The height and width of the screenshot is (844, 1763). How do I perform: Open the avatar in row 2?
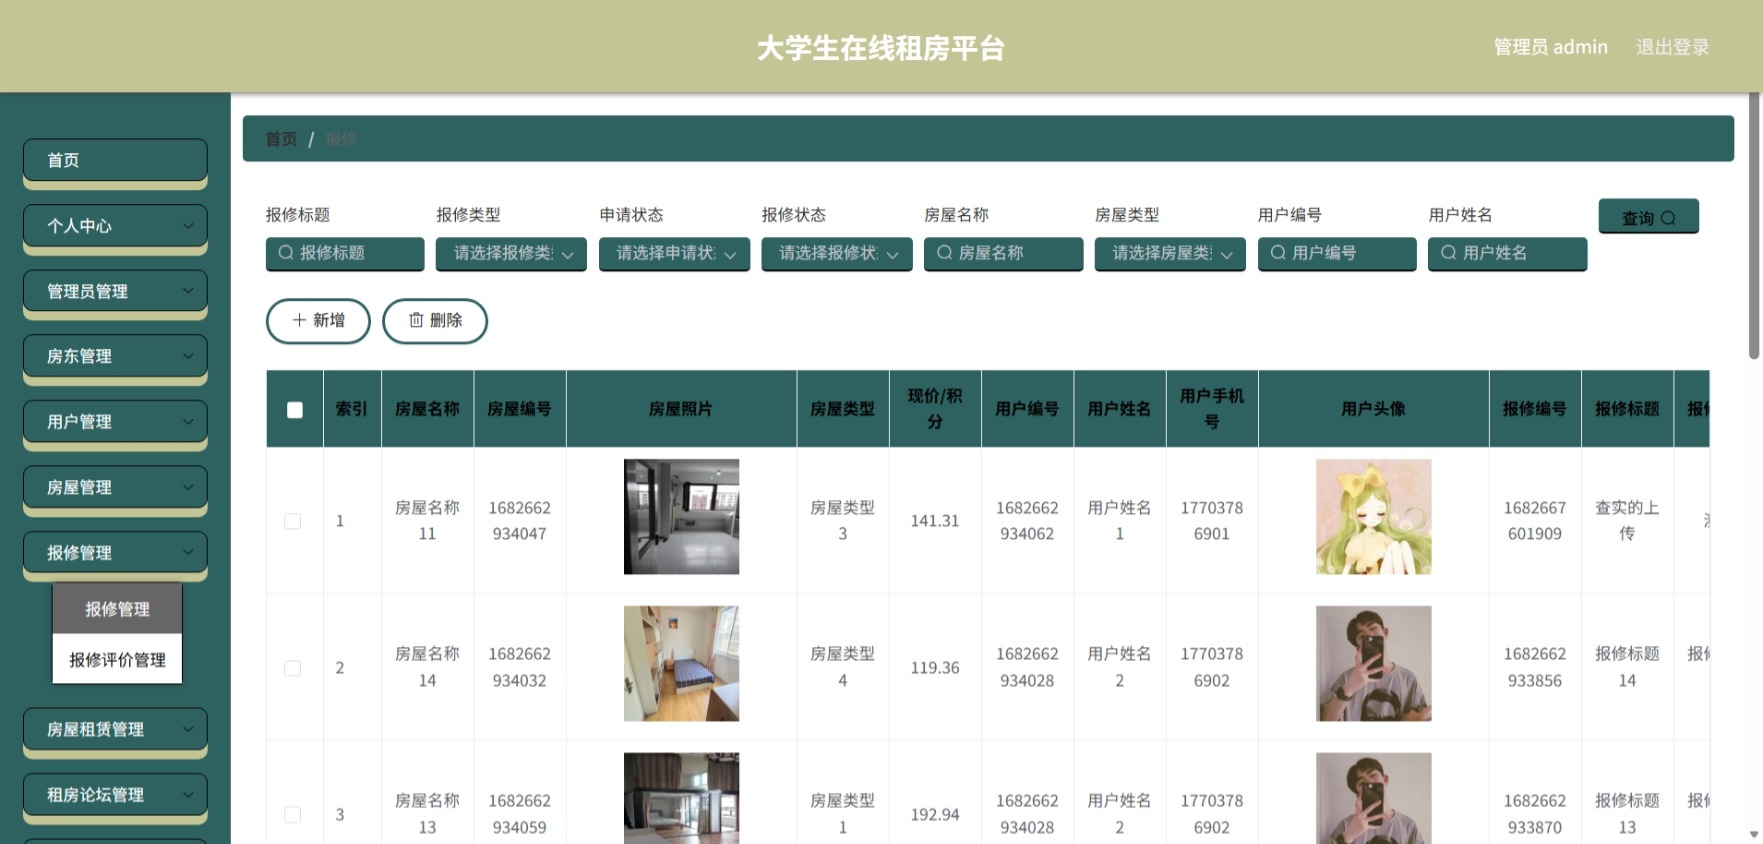click(x=1373, y=664)
